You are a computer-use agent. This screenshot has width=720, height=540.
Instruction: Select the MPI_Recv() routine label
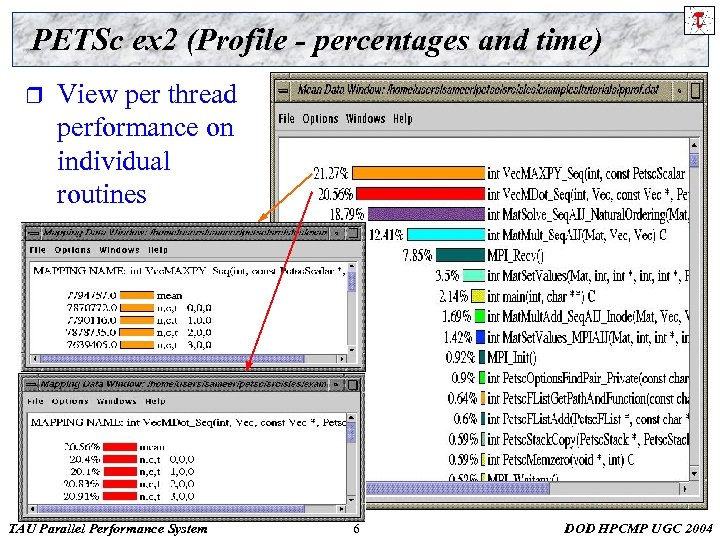(x=516, y=255)
